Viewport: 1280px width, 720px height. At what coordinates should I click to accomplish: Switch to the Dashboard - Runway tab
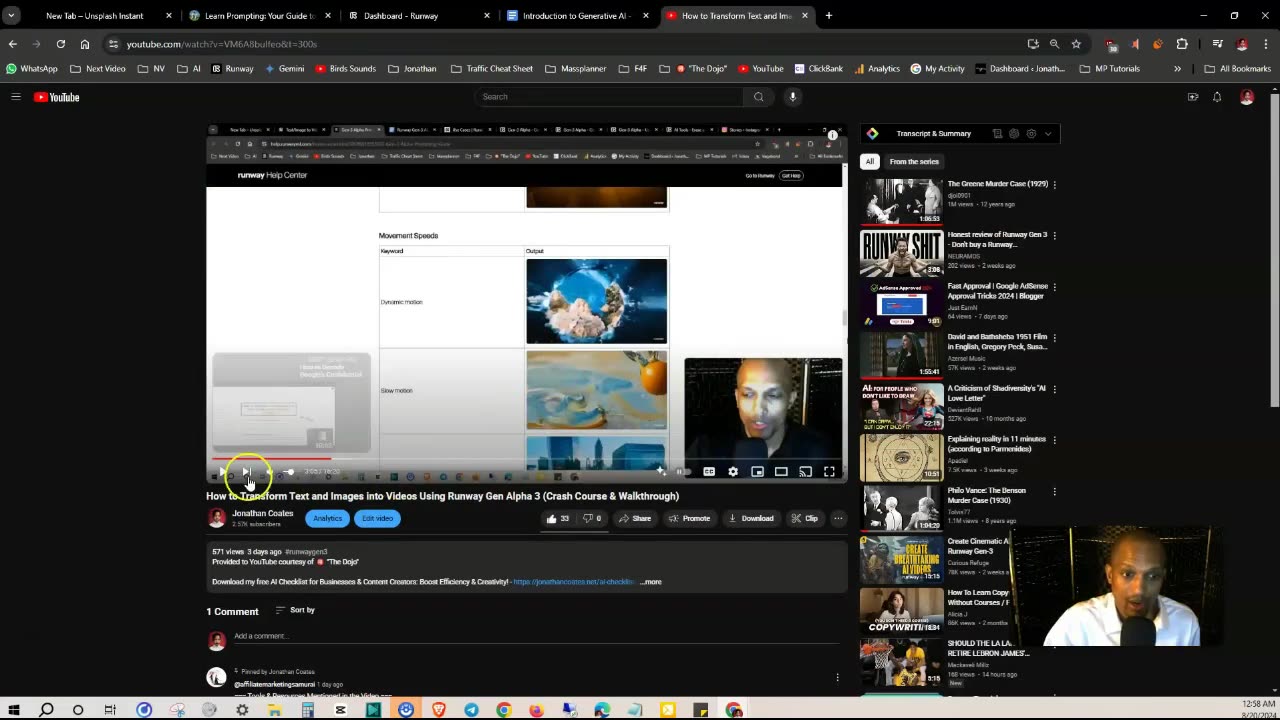click(419, 16)
